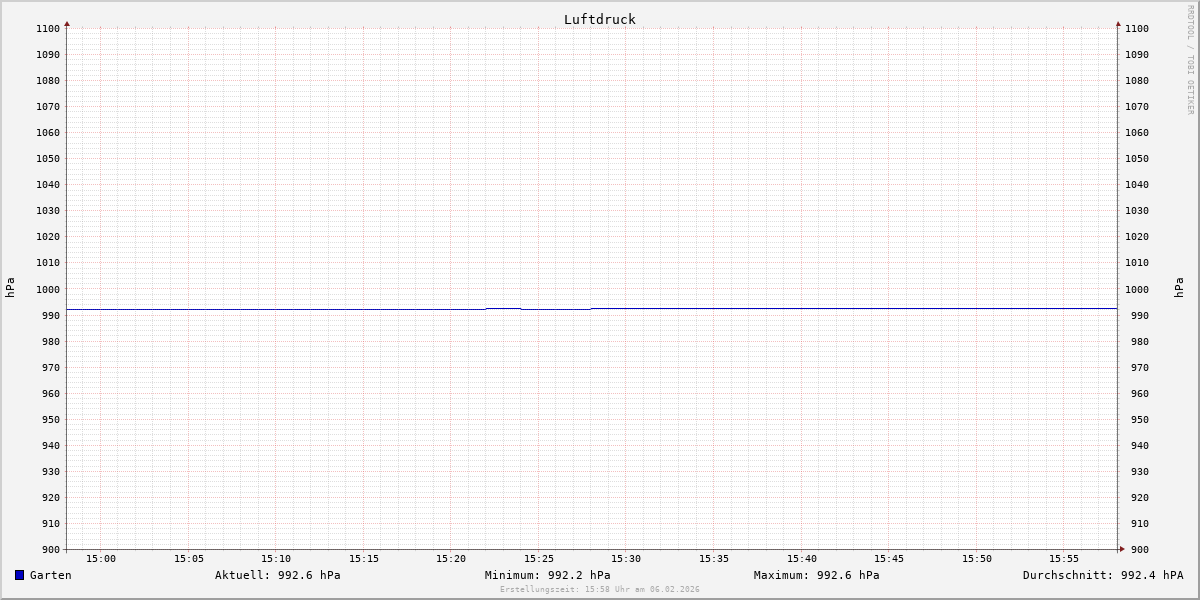Click the Luftdruck chart title

click(x=599, y=19)
